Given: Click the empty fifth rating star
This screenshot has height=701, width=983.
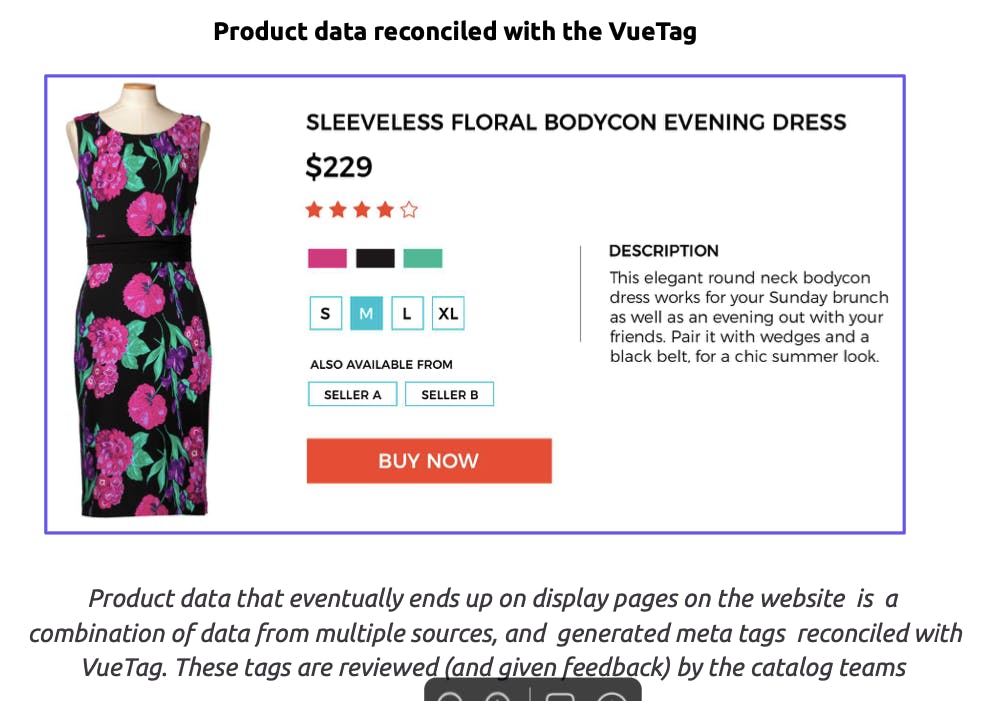Looking at the screenshot, I should pyautogui.click(x=409, y=209).
